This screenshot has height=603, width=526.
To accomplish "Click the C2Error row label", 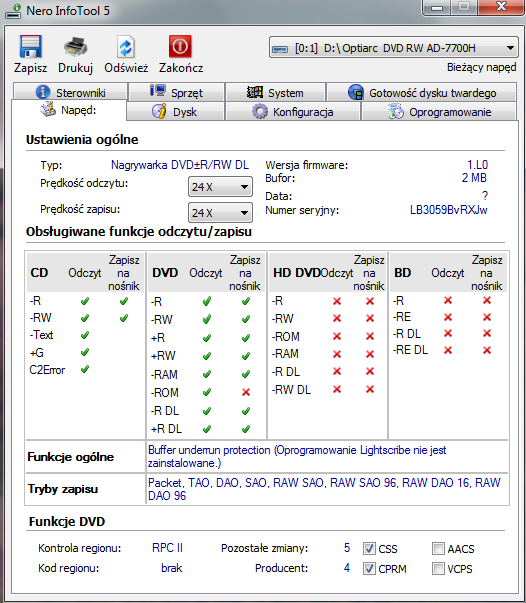I will 47,370.
